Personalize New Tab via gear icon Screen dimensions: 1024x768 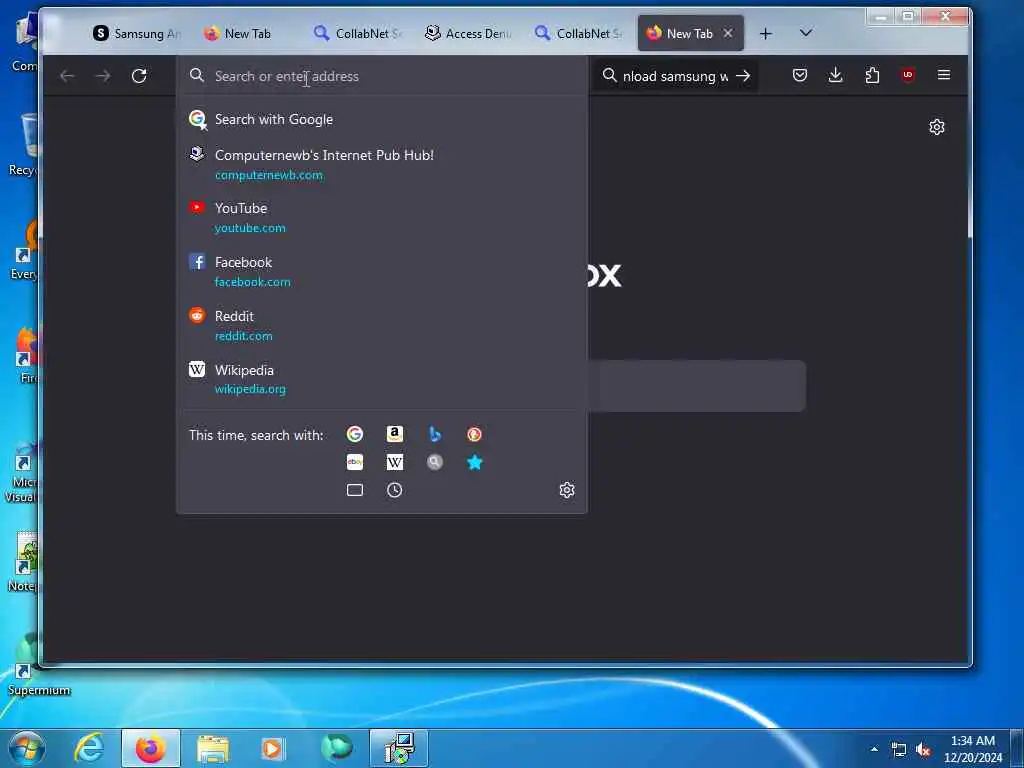pyautogui.click(x=936, y=127)
